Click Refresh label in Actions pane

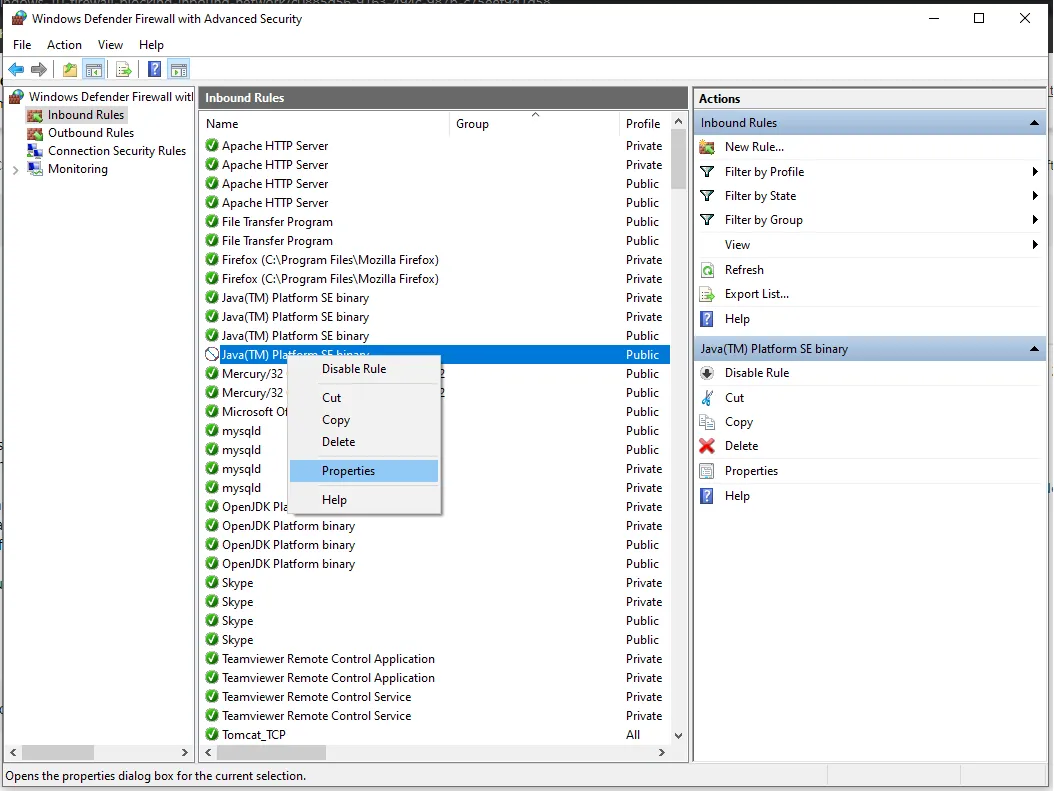pos(744,270)
